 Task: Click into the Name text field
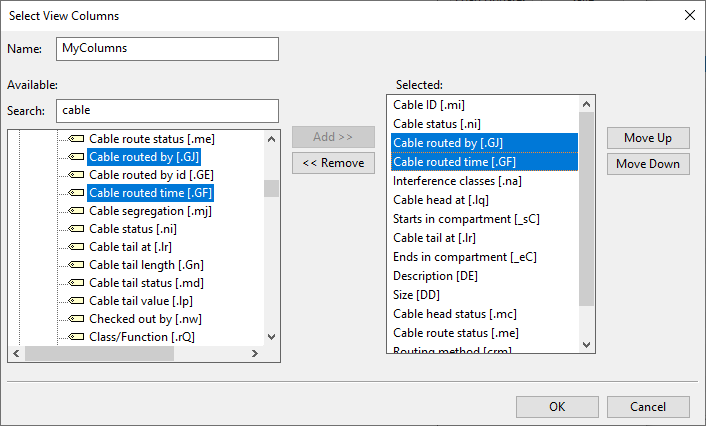[x=167, y=48]
